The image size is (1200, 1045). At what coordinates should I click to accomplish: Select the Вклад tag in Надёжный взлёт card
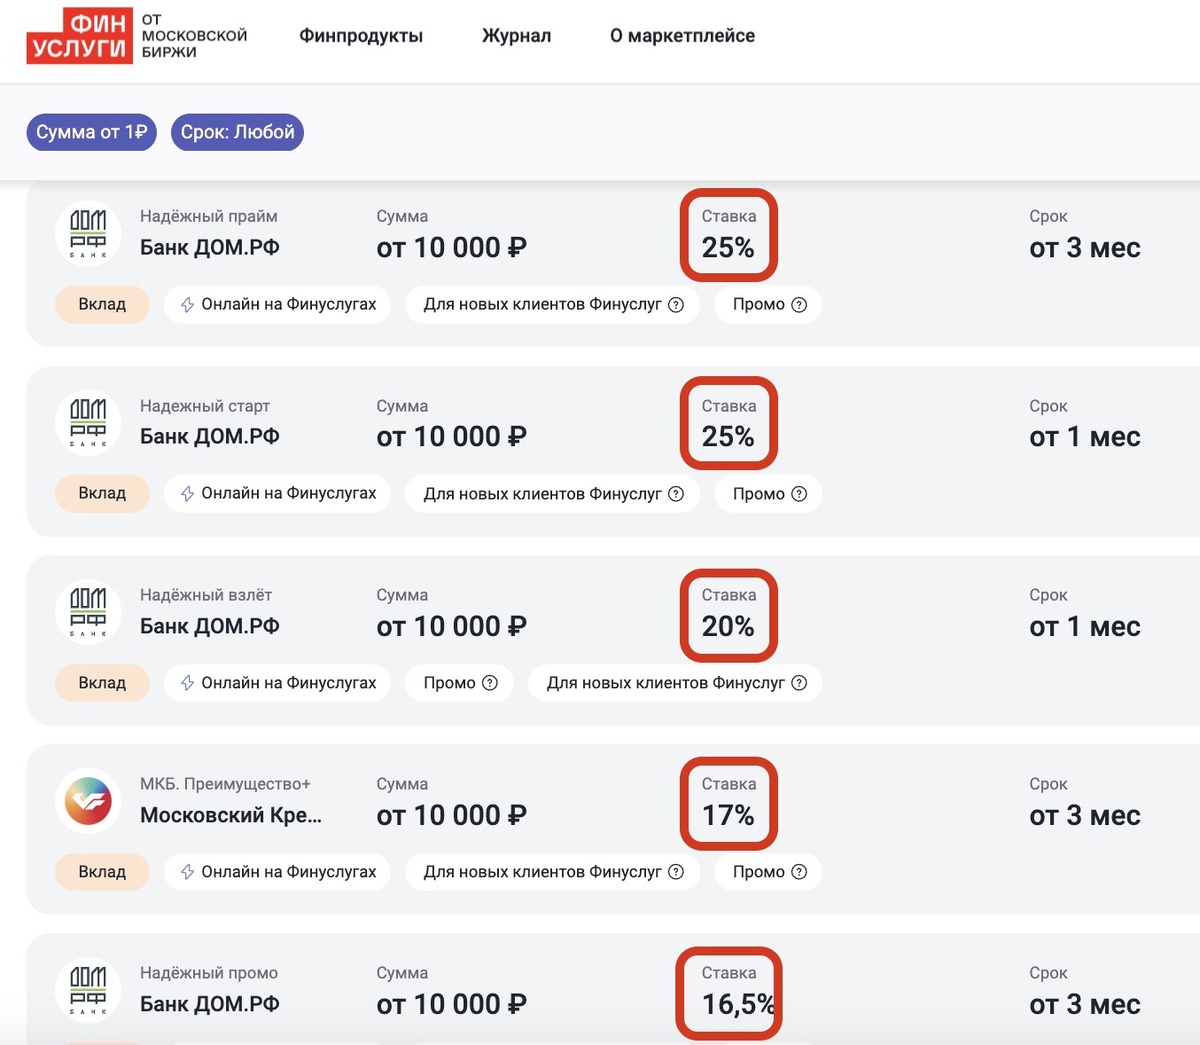(x=102, y=683)
